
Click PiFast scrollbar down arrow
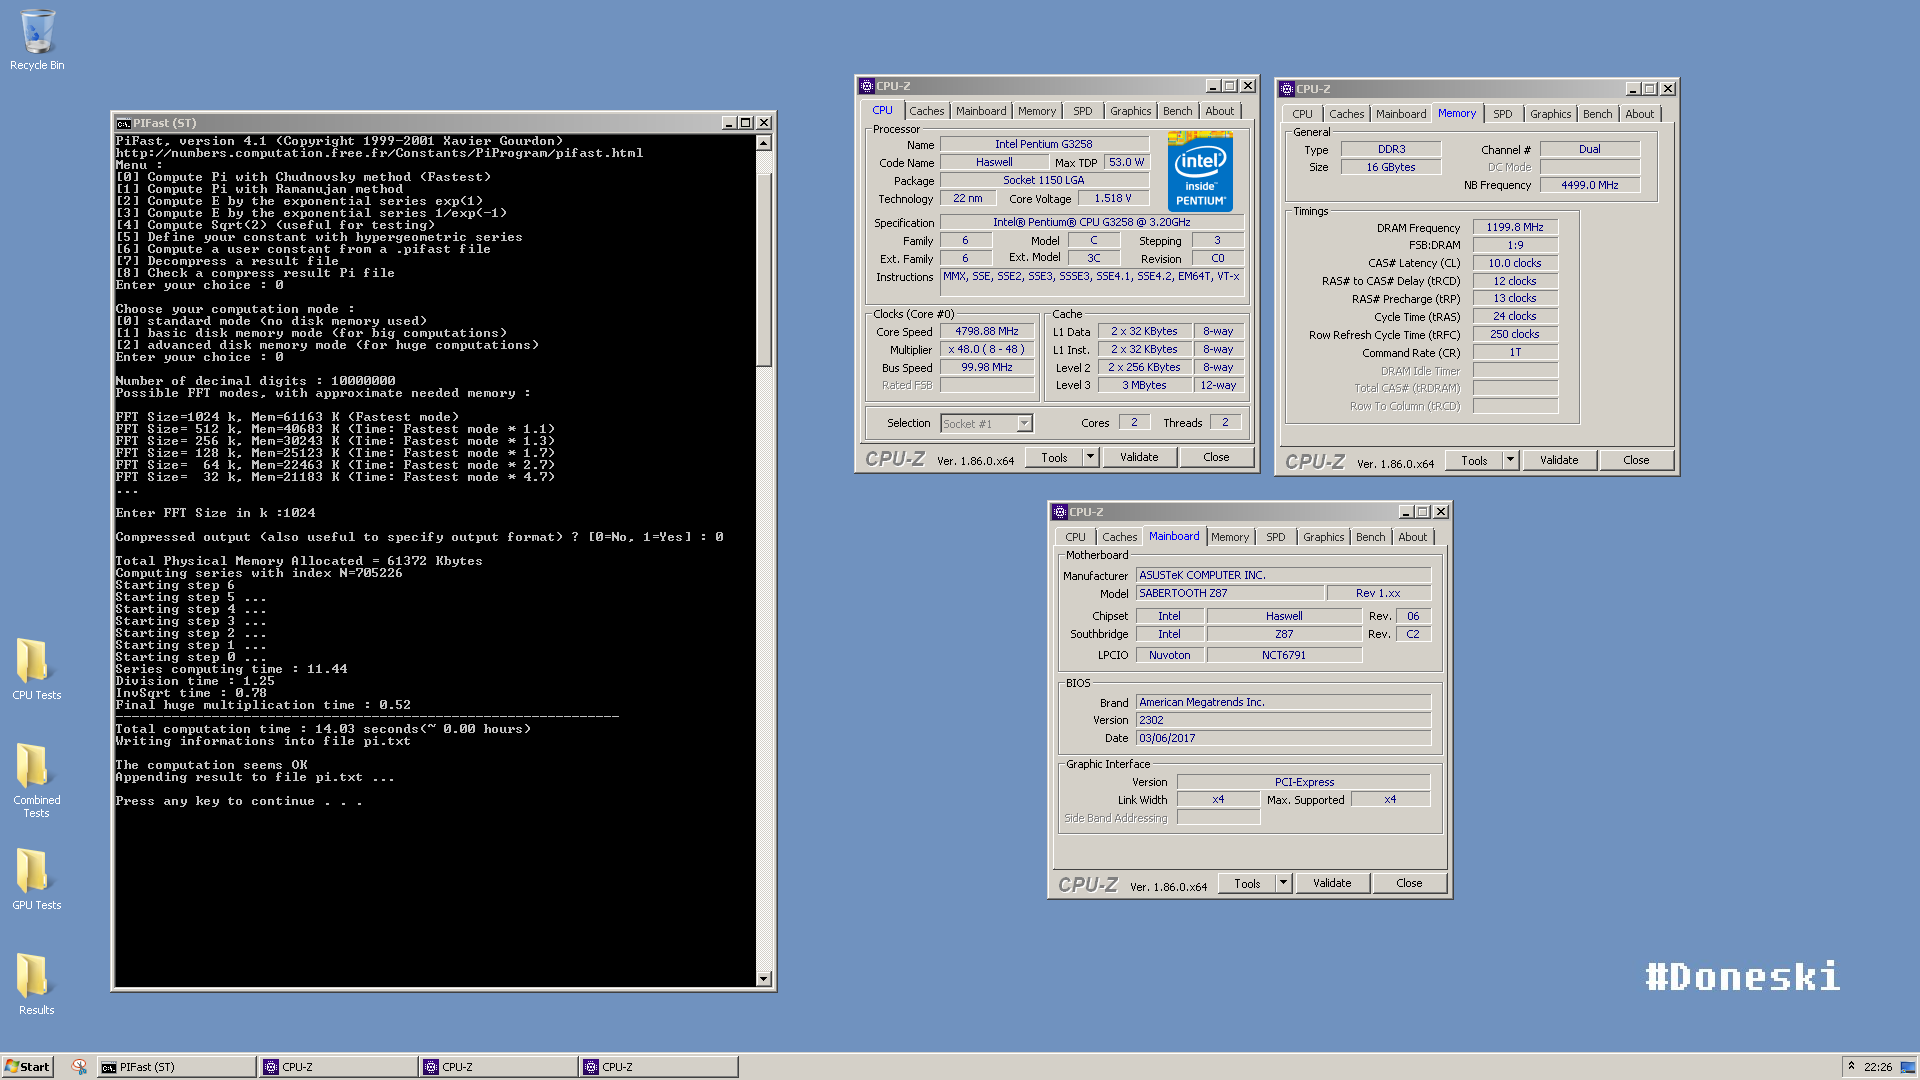click(764, 979)
